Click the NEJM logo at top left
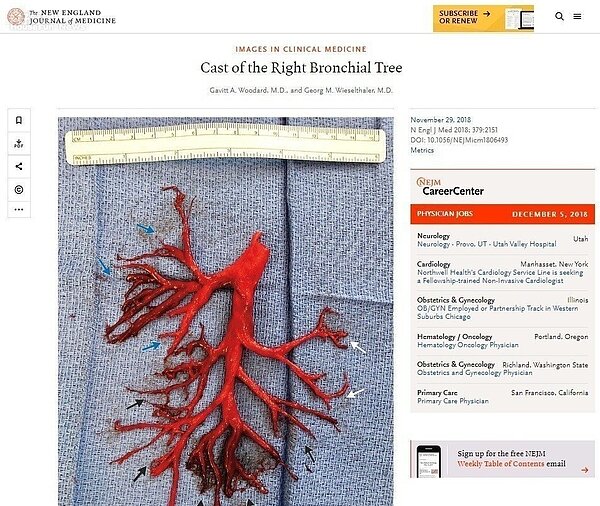 tap(61, 17)
